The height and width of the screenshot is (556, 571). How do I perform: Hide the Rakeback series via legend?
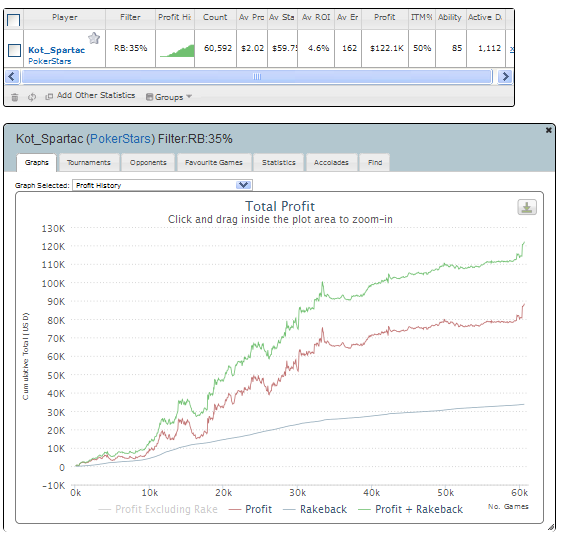pos(315,509)
